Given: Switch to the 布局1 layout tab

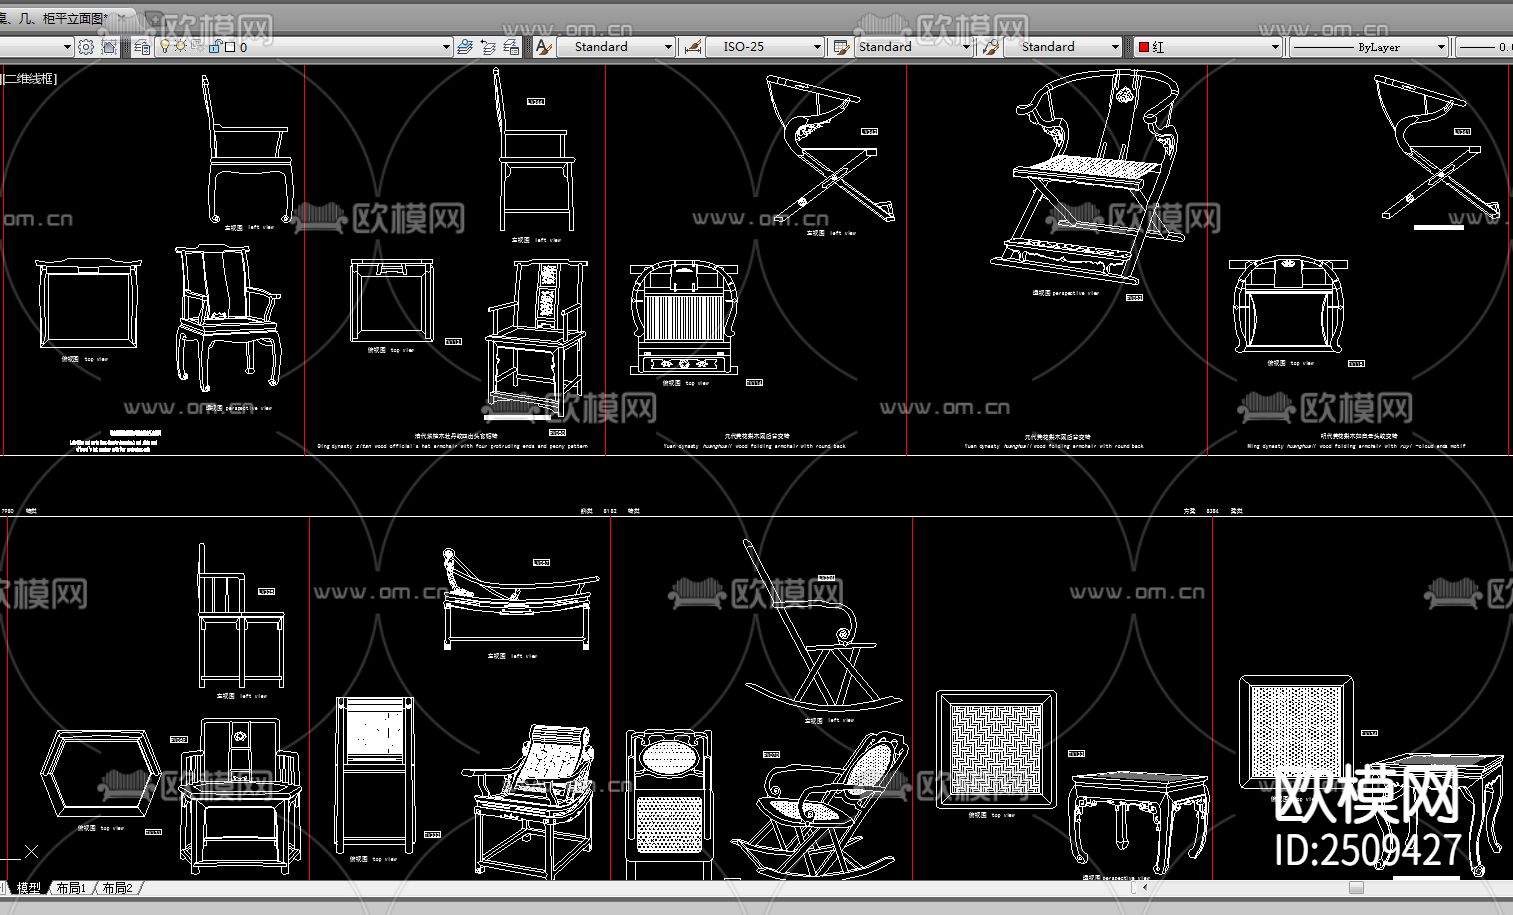Looking at the screenshot, I should (x=71, y=888).
